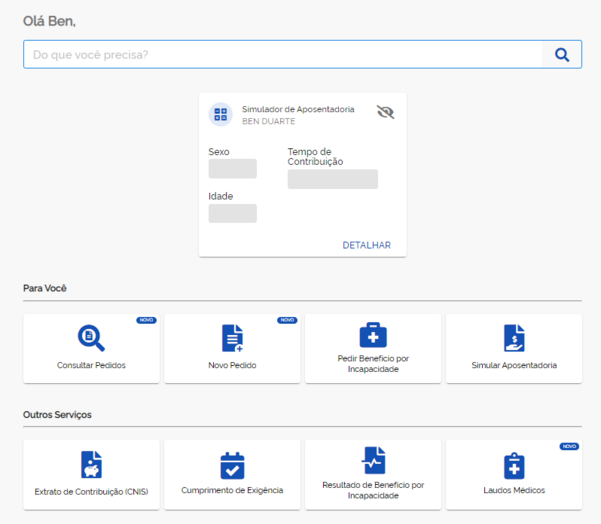Click the 'Simulador de Aposentadoria' card title
Screen dimensions: 601x524
click(298, 109)
